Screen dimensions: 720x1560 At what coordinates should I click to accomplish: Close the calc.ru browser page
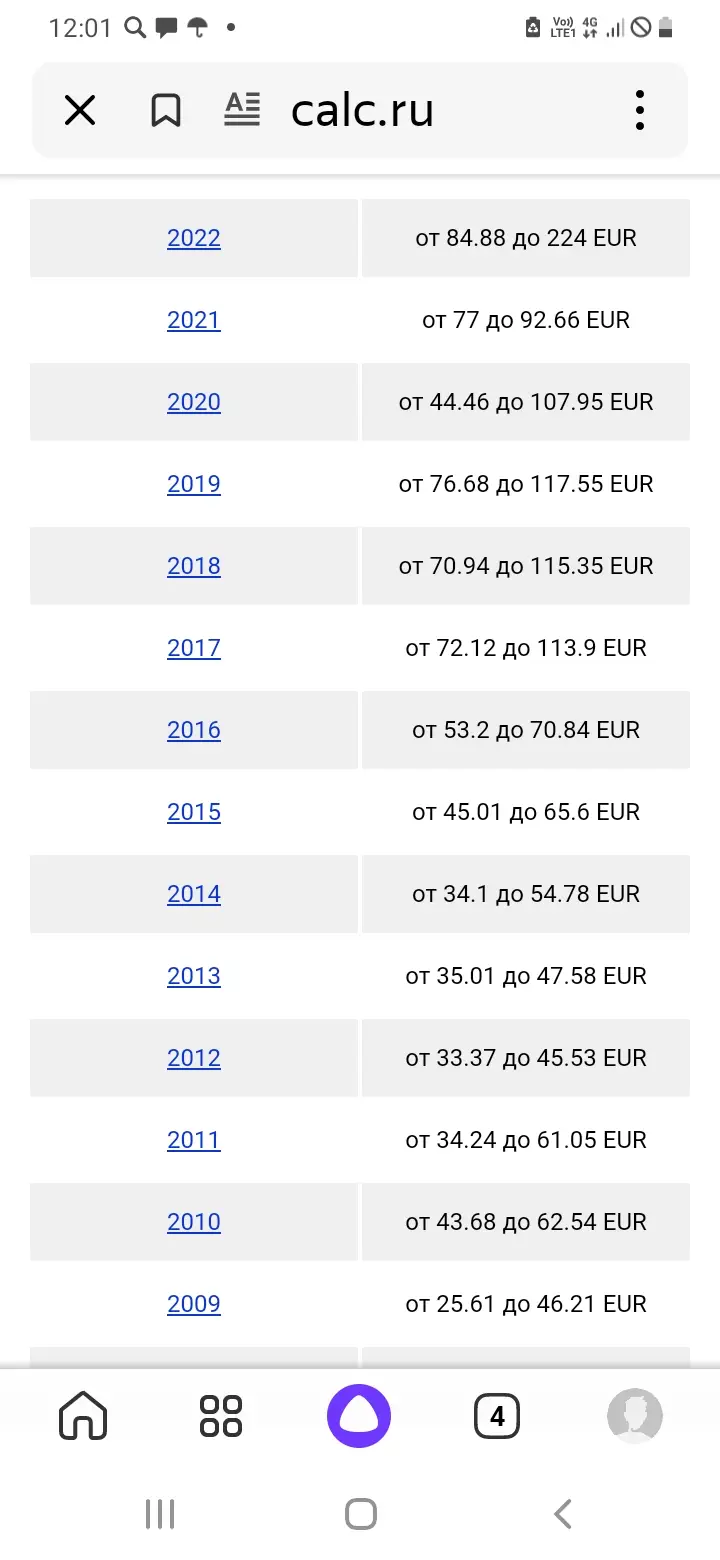click(x=80, y=110)
